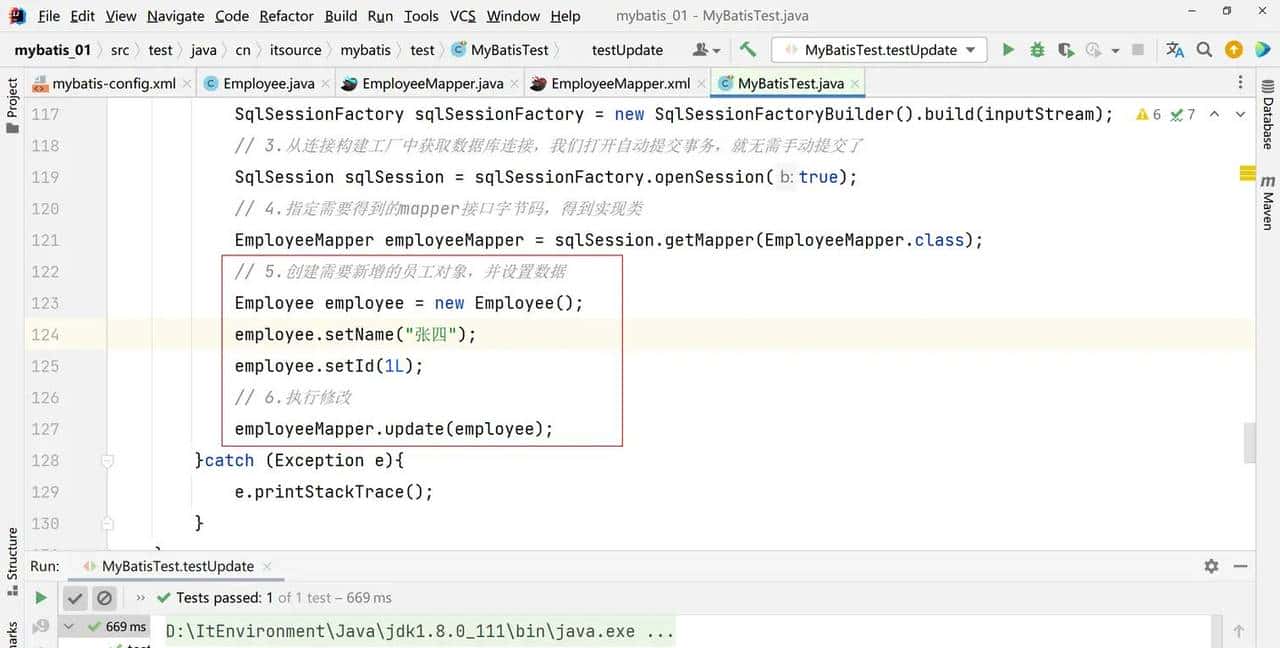Open the Tools menu

421,16
